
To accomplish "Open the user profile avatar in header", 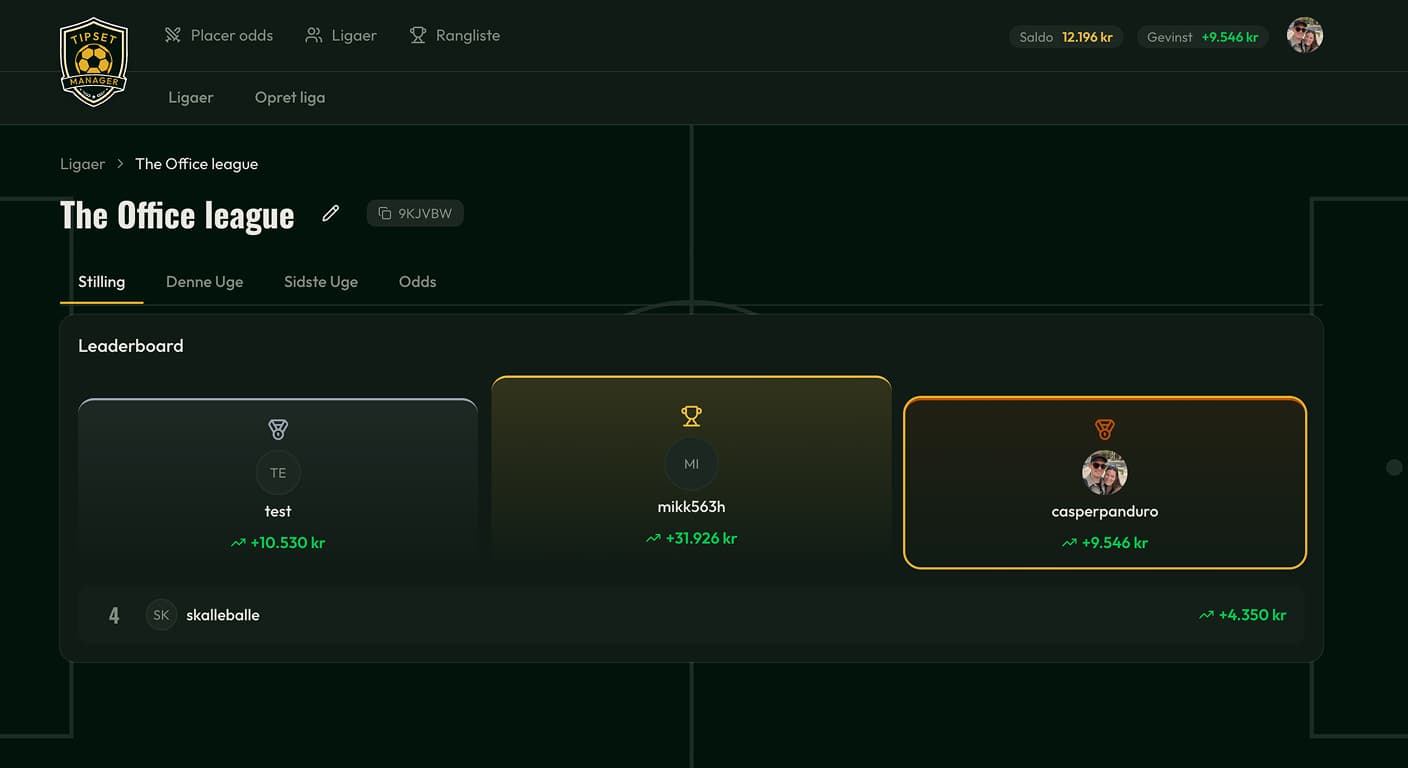I will (1304, 36).
